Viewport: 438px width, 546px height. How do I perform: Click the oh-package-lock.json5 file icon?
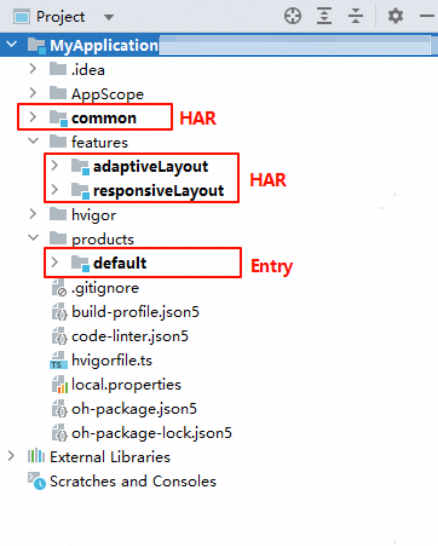pos(59,433)
